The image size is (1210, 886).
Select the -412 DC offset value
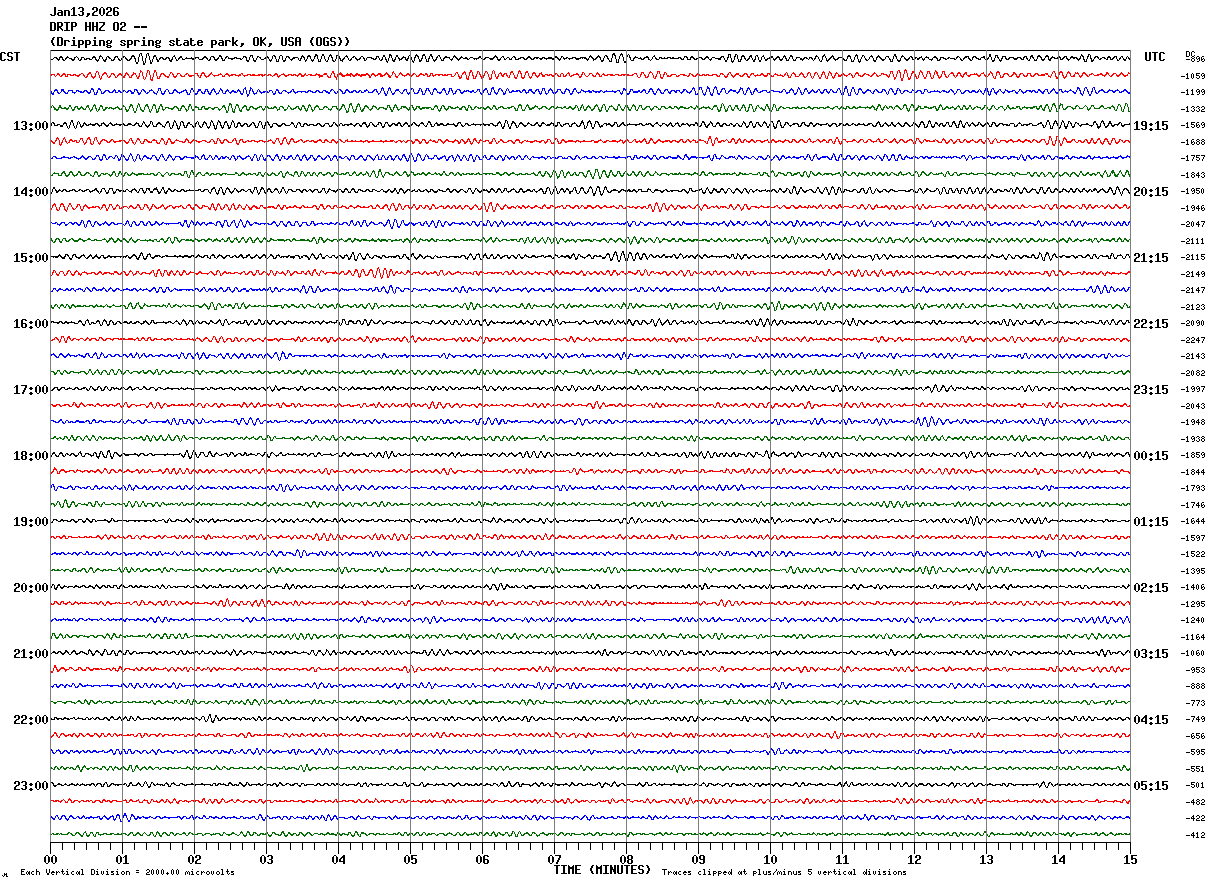coord(1194,835)
